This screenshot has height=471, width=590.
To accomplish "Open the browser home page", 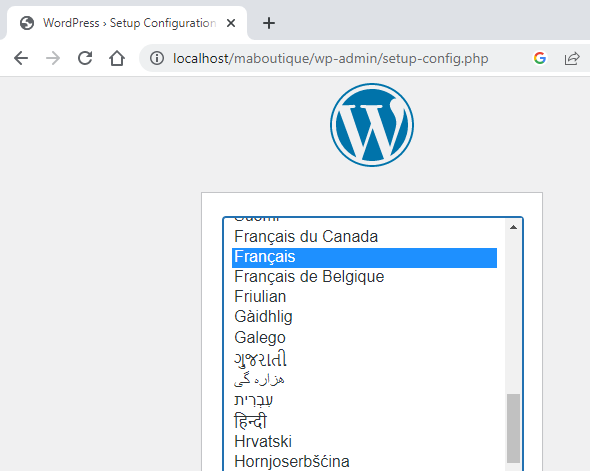I will tap(117, 58).
